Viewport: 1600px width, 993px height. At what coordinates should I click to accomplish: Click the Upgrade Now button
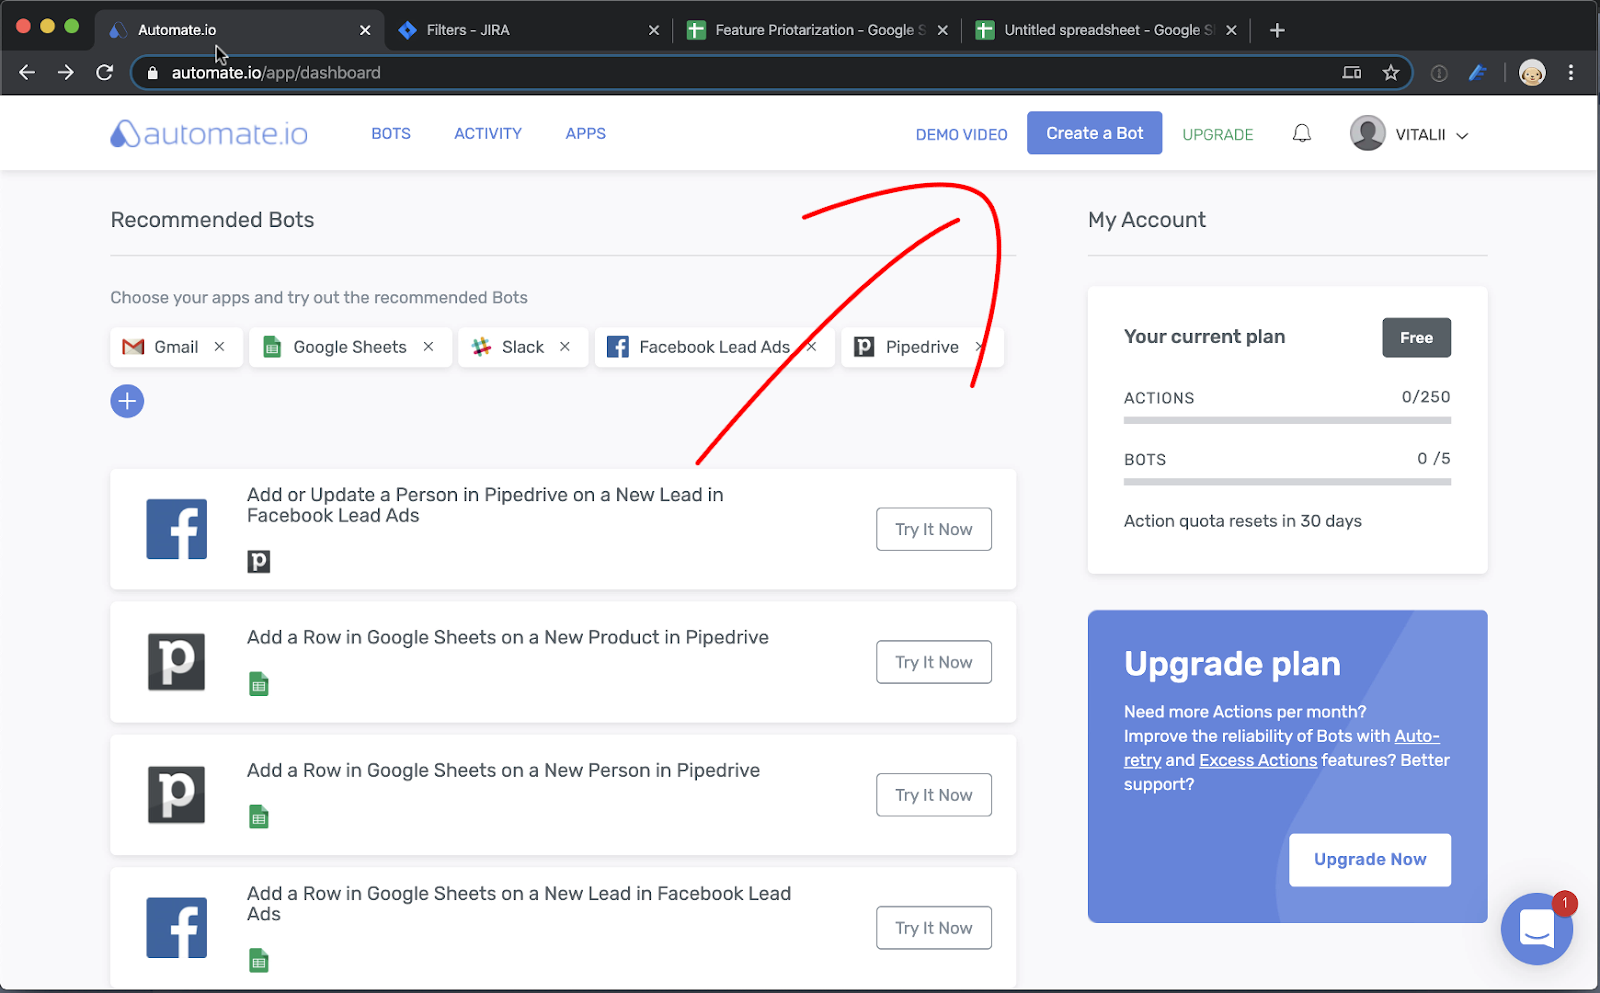[1370, 859]
